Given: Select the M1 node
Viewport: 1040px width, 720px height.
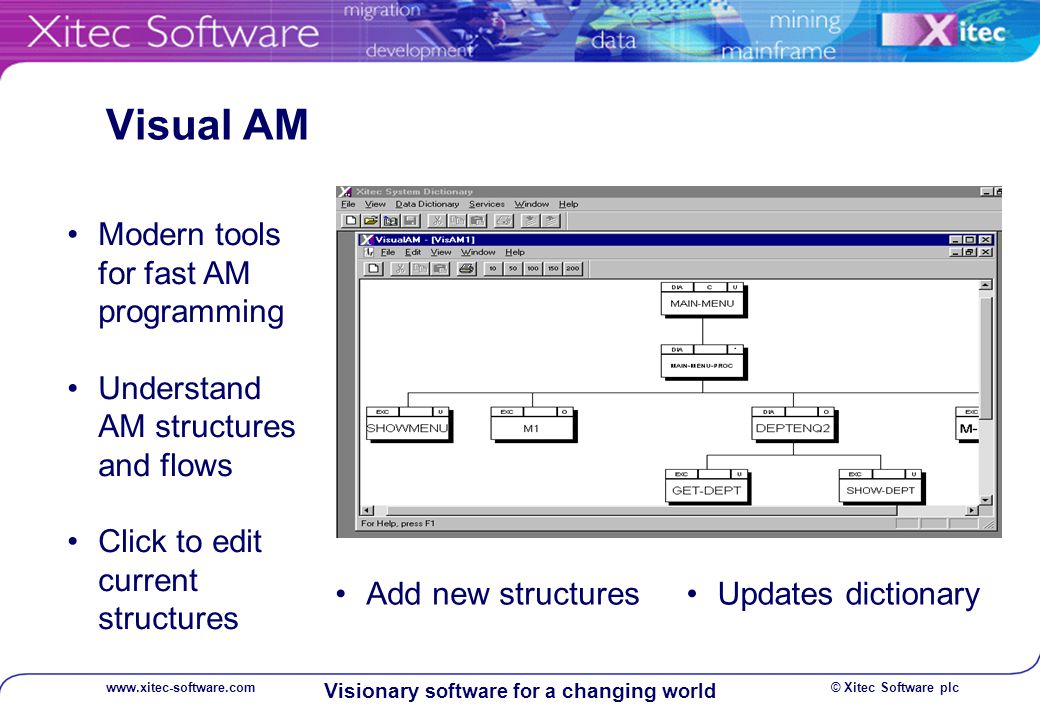Looking at the screenshot, I should (533, 424).
